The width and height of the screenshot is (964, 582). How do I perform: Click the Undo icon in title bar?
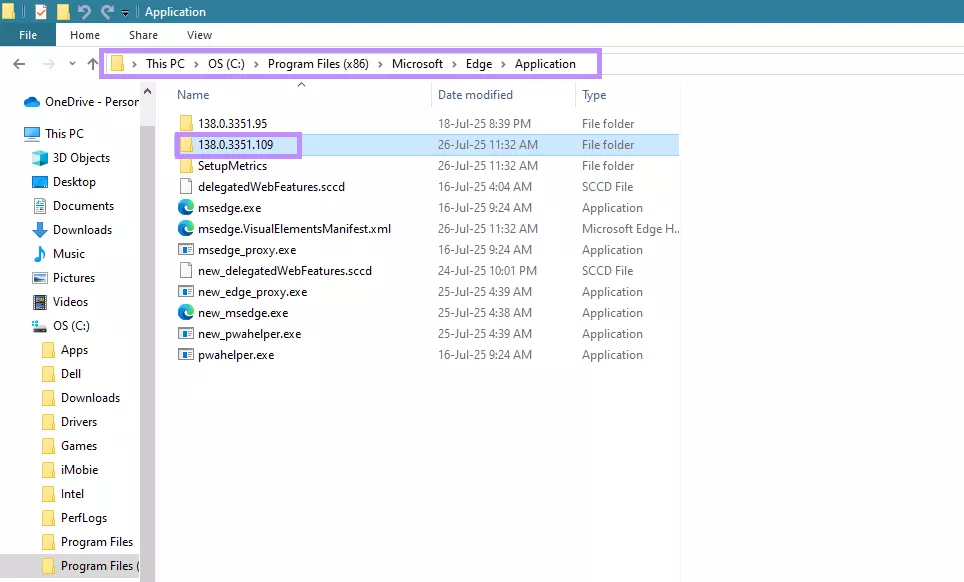(x=84, y=12)
